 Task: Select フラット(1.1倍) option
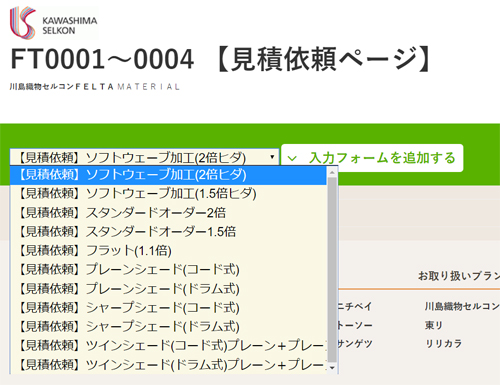point(168,250)
